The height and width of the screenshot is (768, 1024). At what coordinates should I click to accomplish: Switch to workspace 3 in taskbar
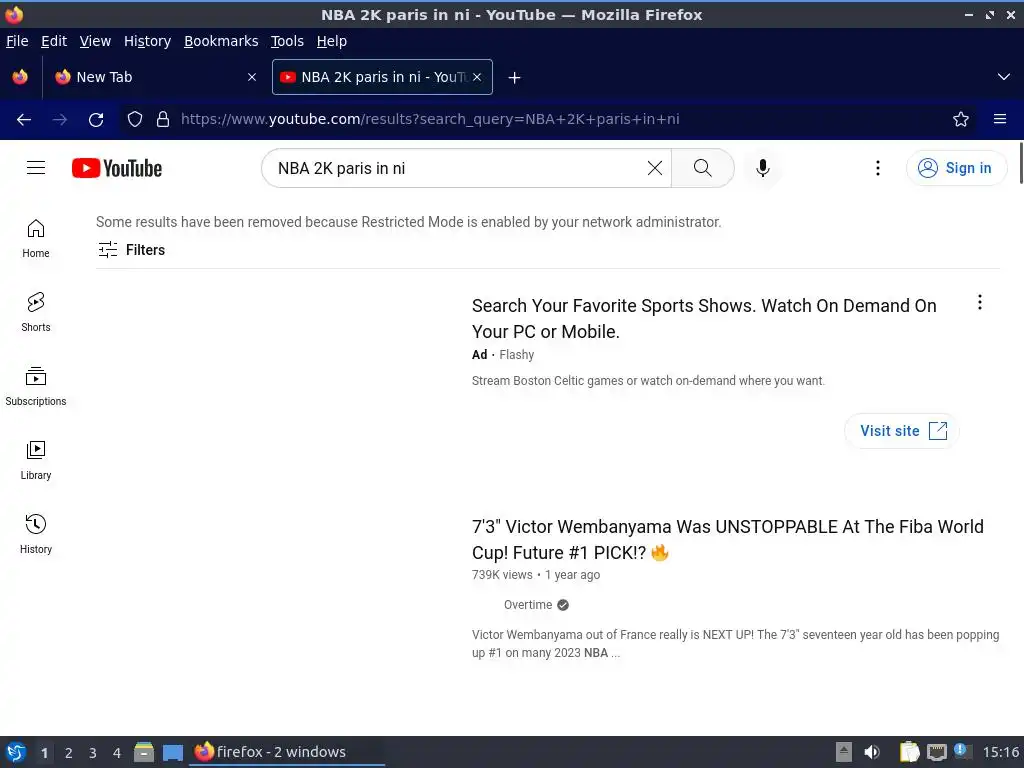coord(93,753)
